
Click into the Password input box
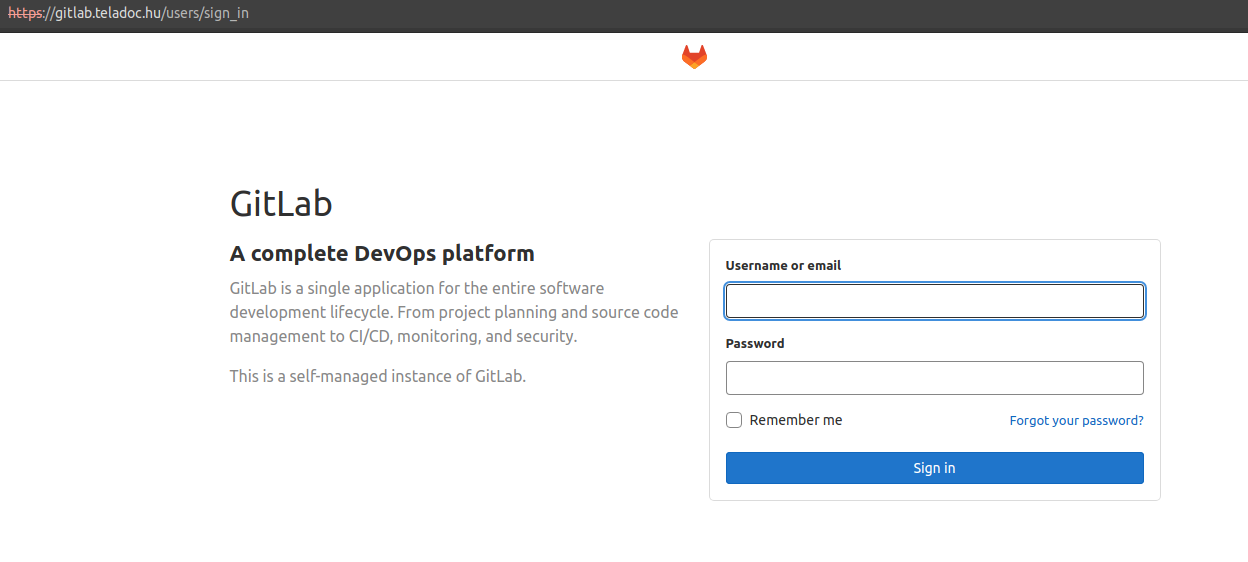(934, 378)
